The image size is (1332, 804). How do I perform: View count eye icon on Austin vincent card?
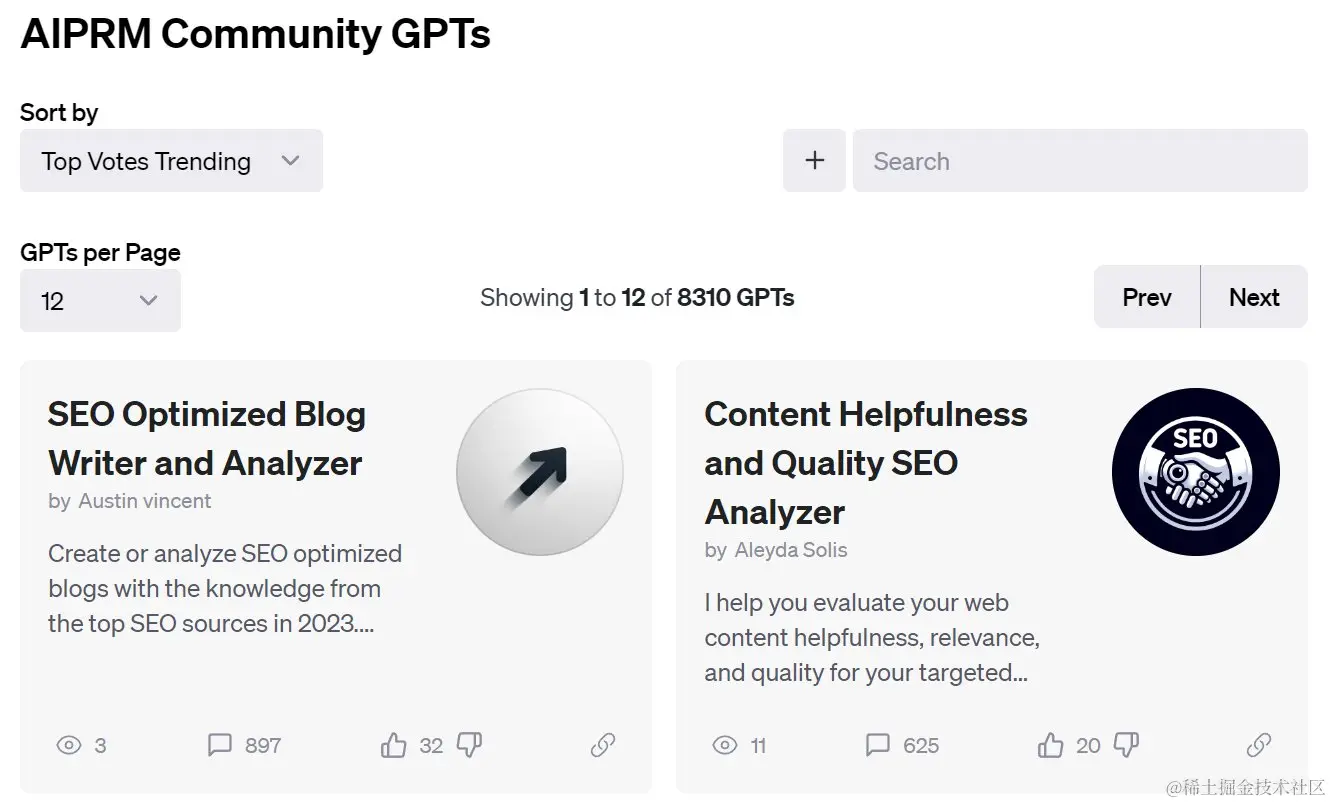[68, 745]
